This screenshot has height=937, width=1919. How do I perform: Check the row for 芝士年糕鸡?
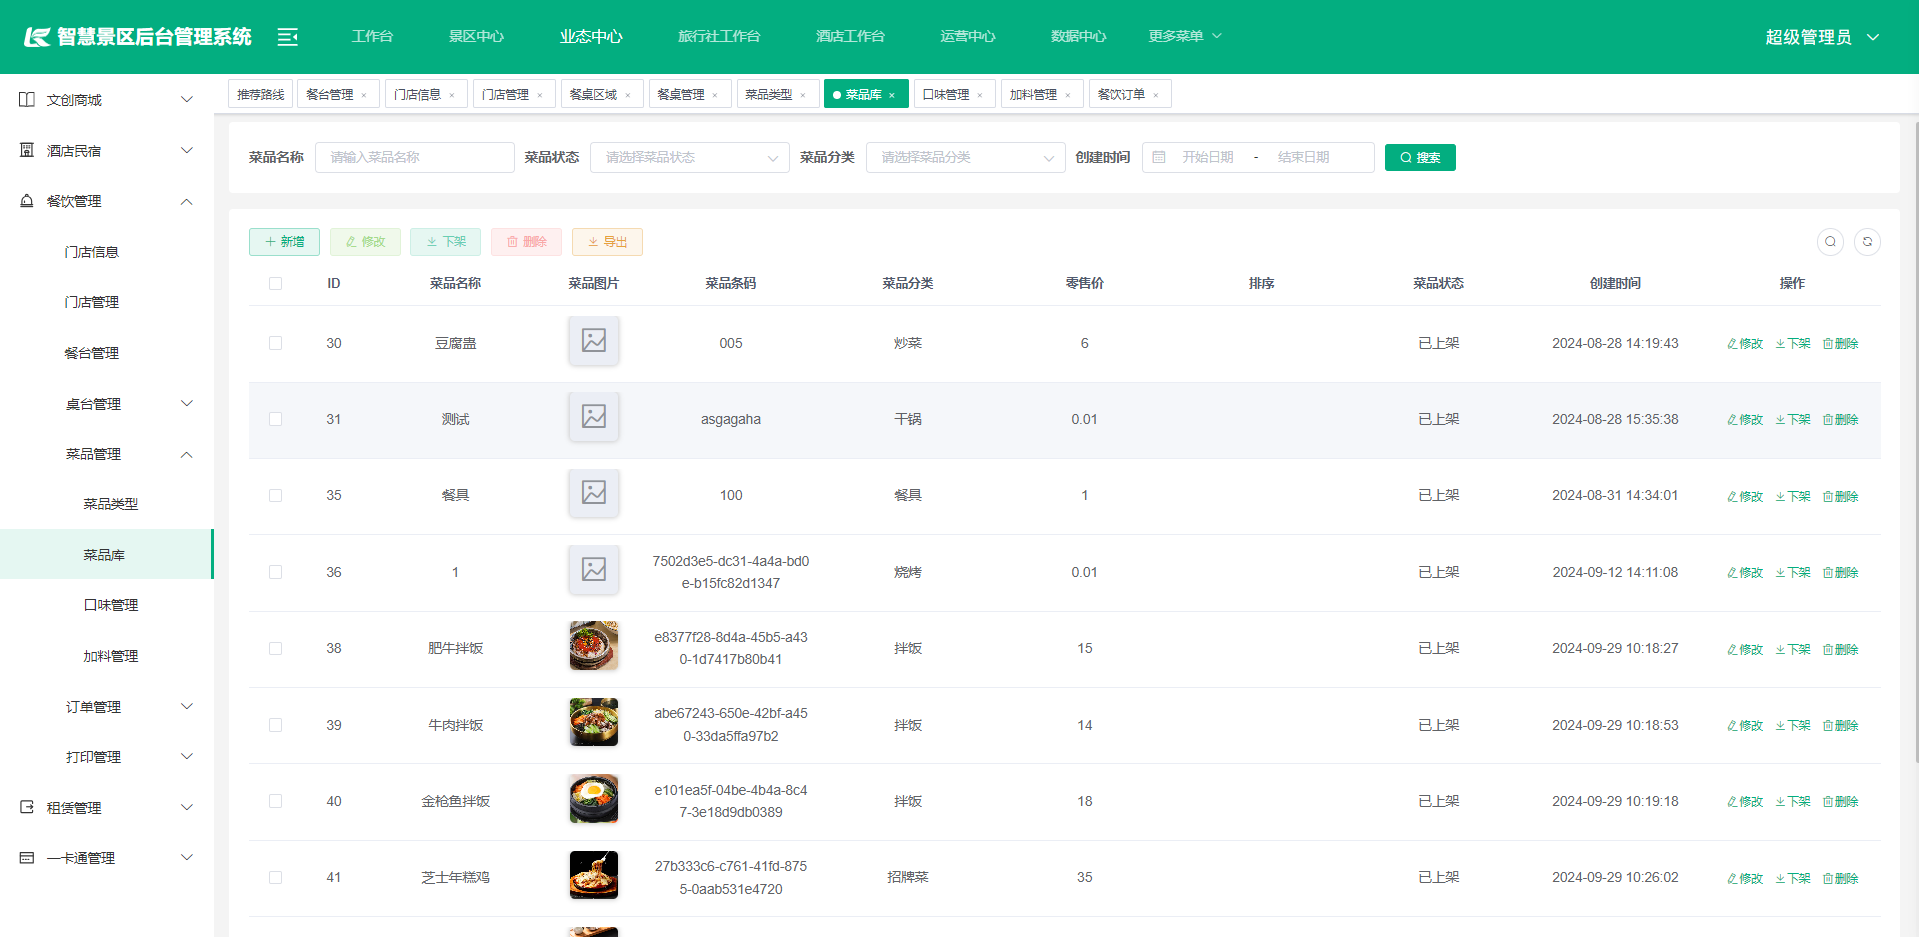point(276,877)
